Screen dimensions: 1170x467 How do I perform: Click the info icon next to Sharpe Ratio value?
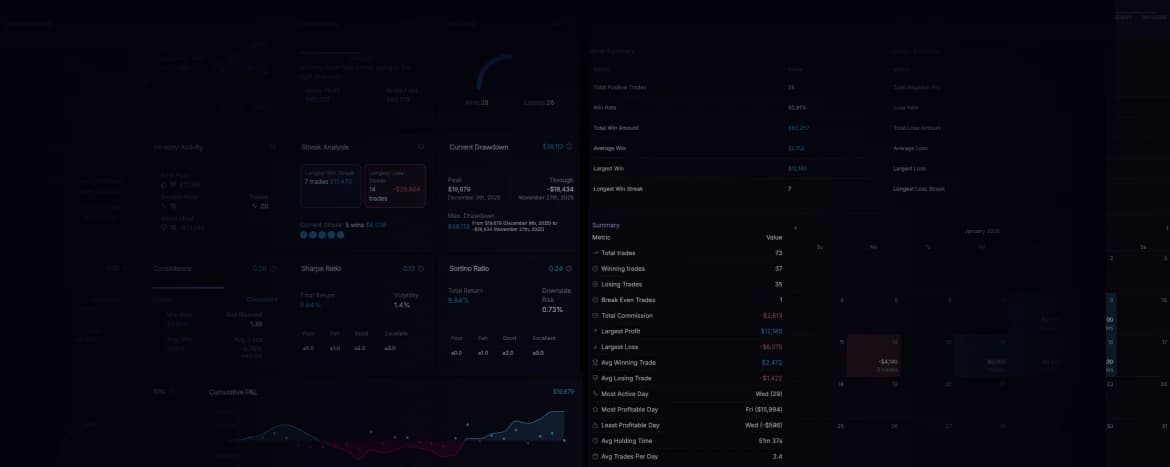point(422,268)
